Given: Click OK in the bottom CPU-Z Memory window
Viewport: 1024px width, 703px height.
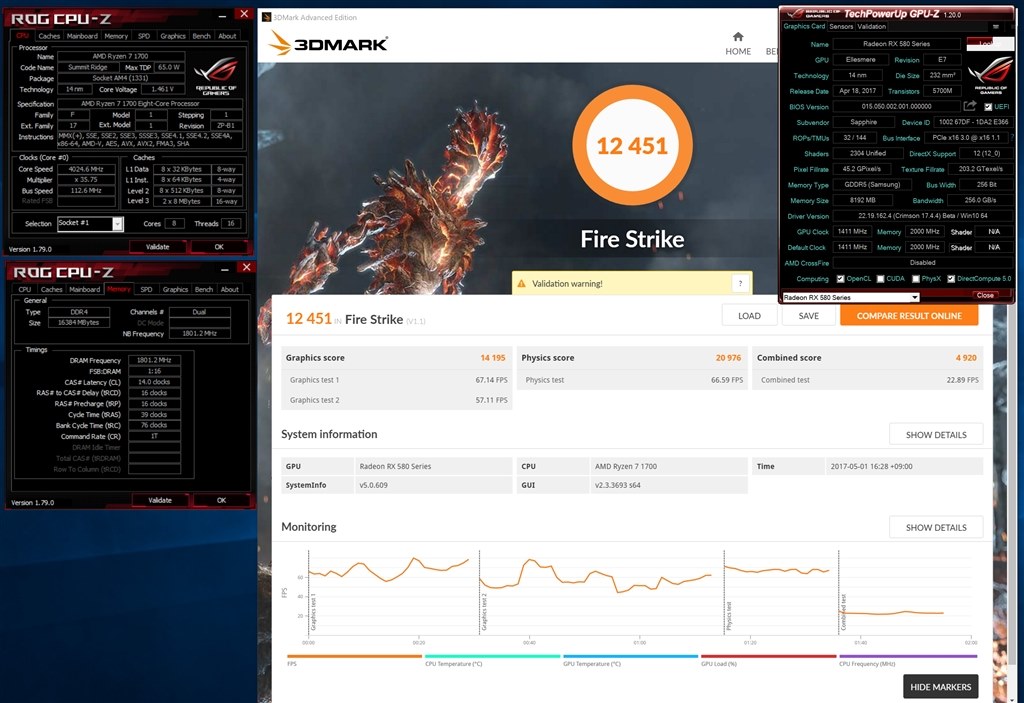Looking at the screenshot, I should pyautogui.click(x=221, y=500).
